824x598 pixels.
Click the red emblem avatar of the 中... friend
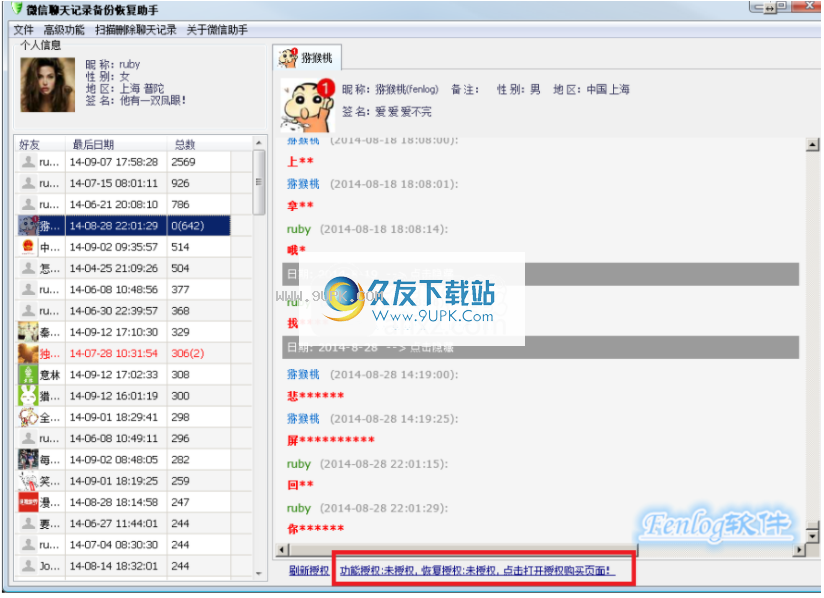coord(28,247)
